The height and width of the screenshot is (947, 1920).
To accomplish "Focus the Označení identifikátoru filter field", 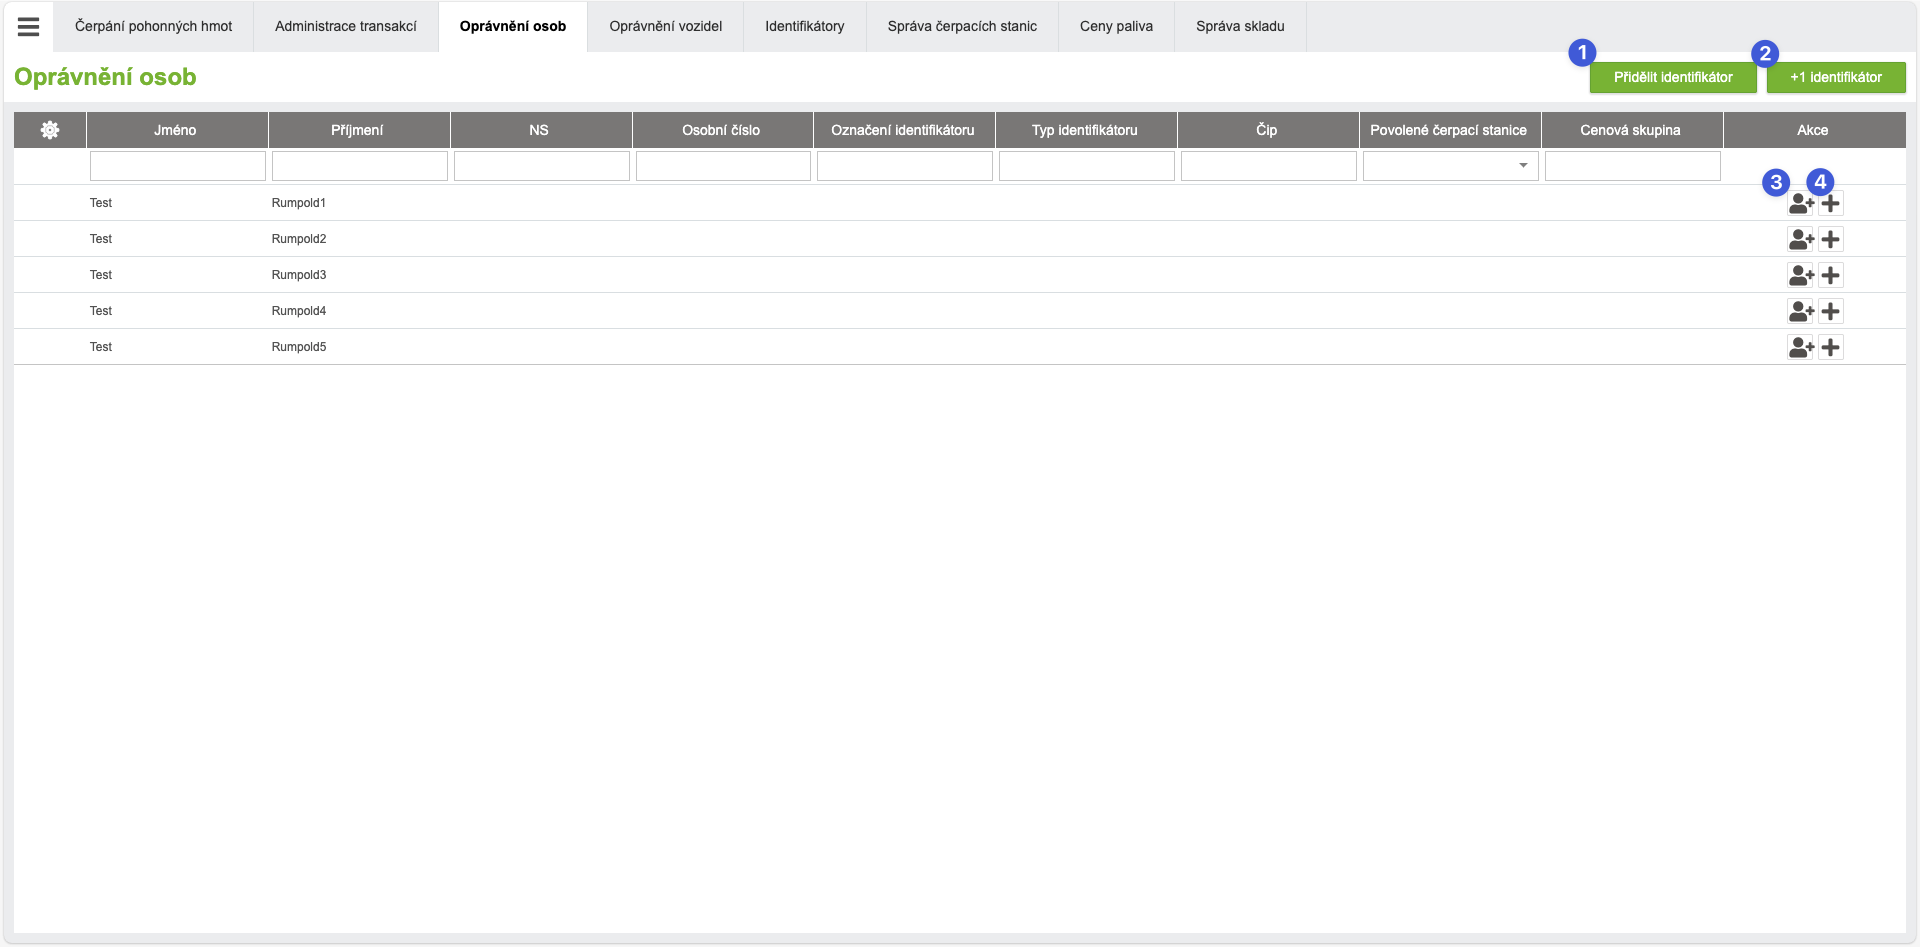I will (905, 166).
